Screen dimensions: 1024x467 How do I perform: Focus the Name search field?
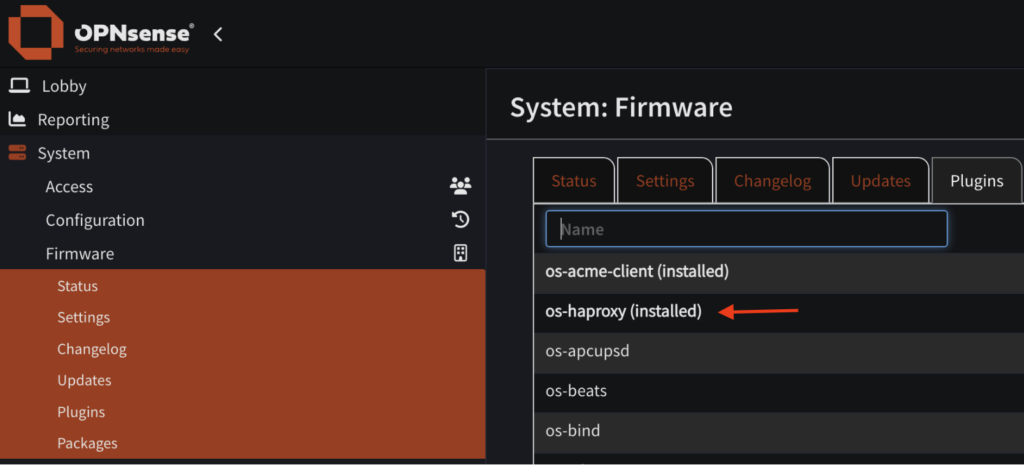tap(746, 229)
